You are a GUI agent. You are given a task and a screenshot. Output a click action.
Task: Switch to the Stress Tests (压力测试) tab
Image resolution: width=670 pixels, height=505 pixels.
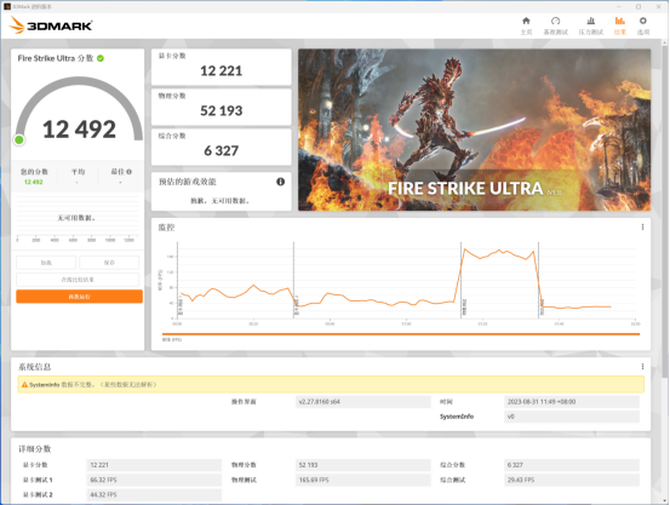point(591,26)
